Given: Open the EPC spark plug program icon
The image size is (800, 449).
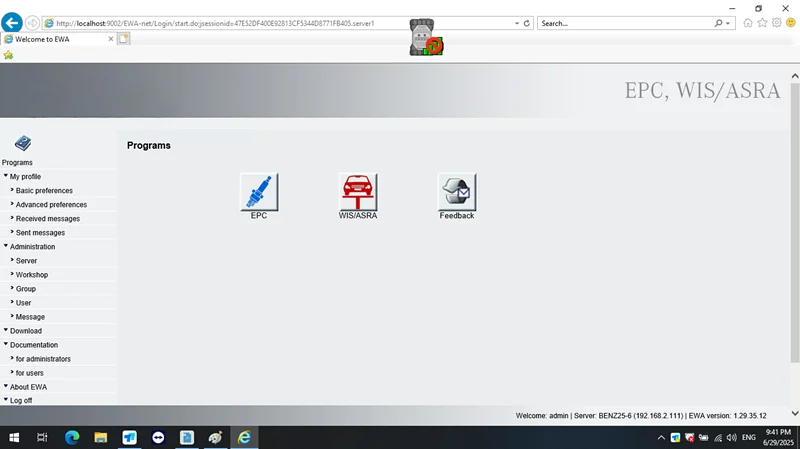Looking at the screenshot, I should tap(259, 192).
